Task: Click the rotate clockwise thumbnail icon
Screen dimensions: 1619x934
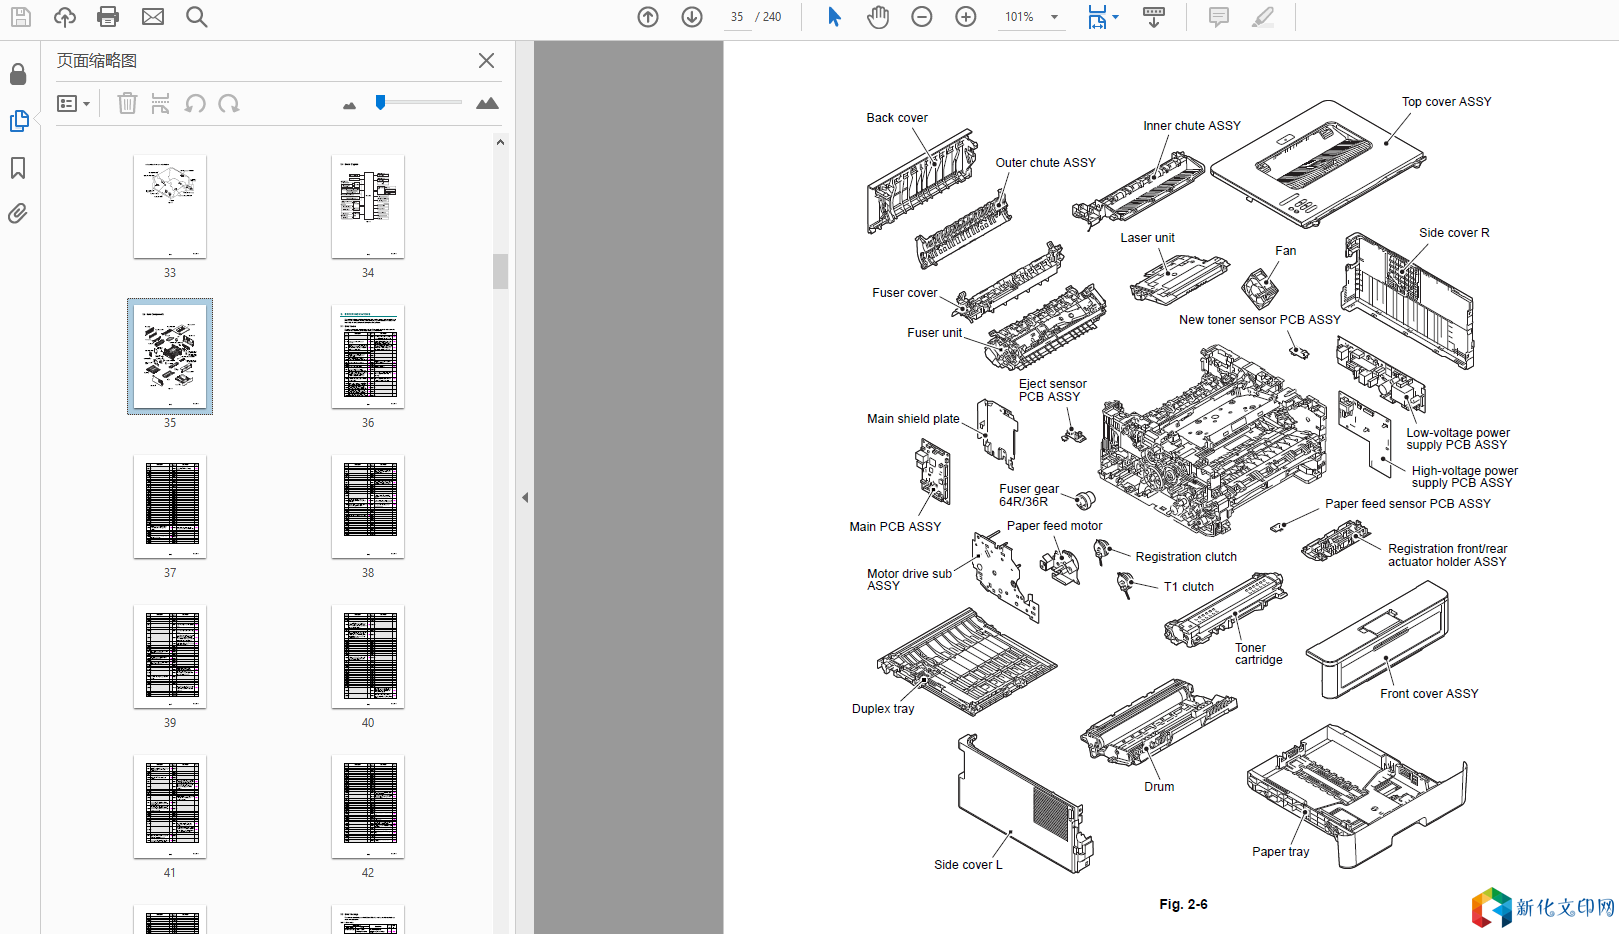Action: 229,104
